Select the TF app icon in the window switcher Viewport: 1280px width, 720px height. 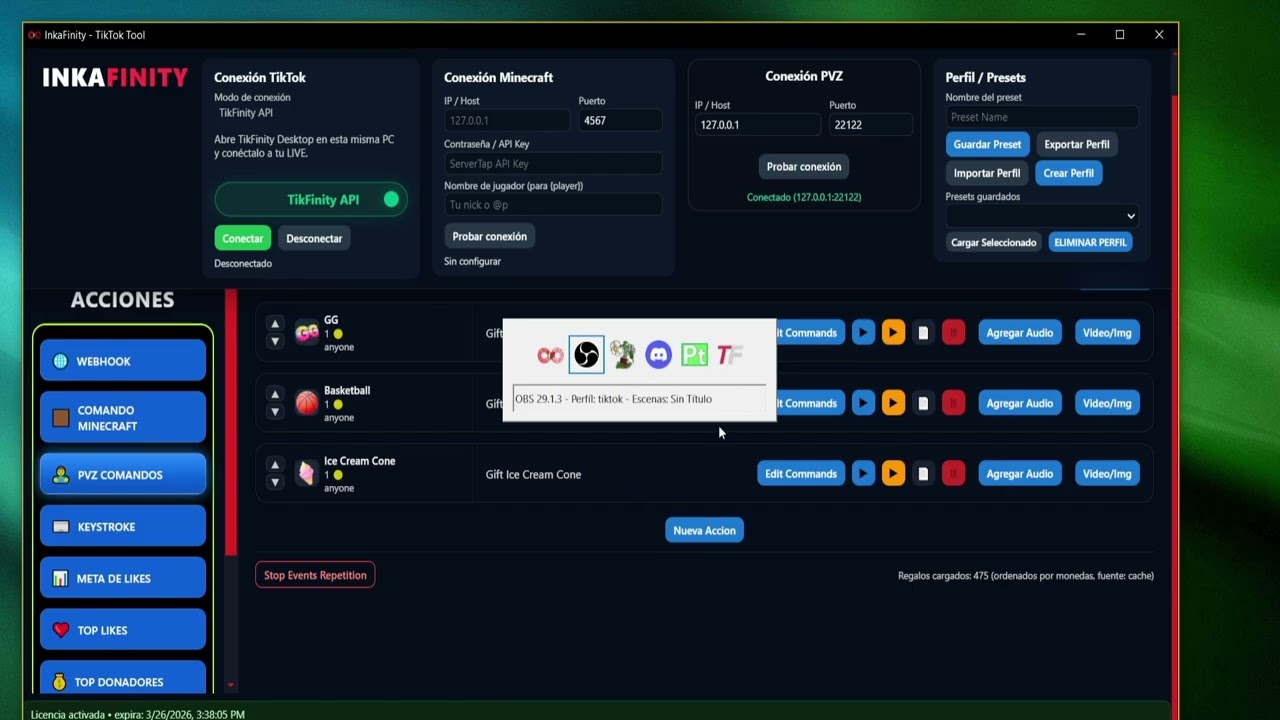pyautogui.click(x=730, y=354)
